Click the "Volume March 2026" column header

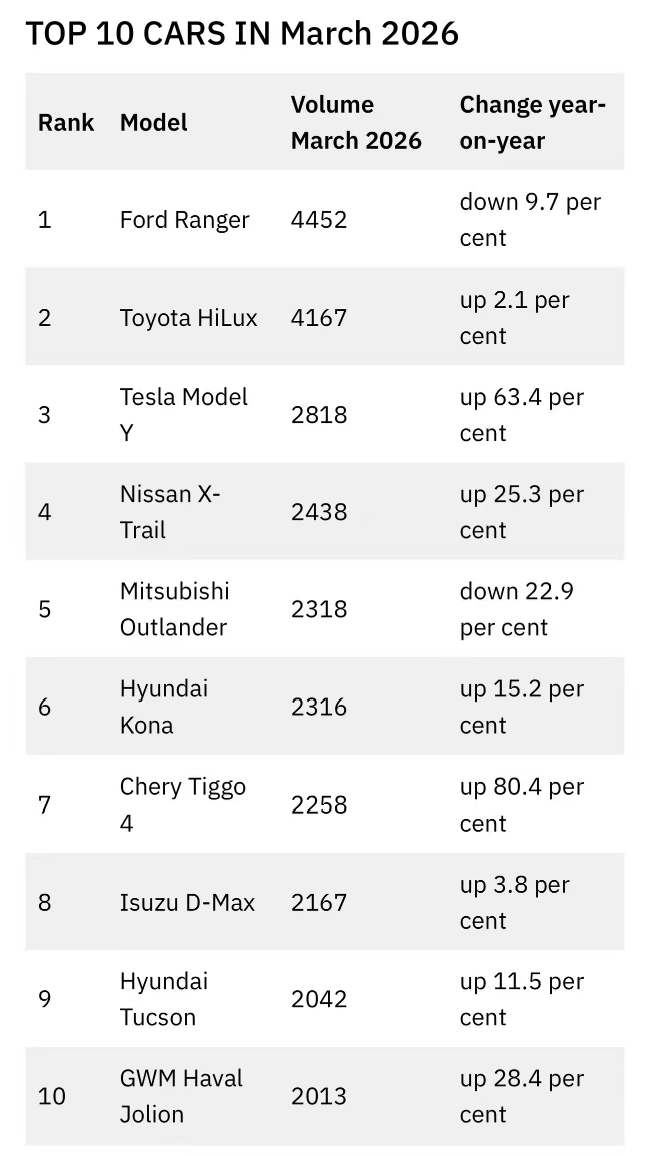pyautogui.click(x=356, y=123)
